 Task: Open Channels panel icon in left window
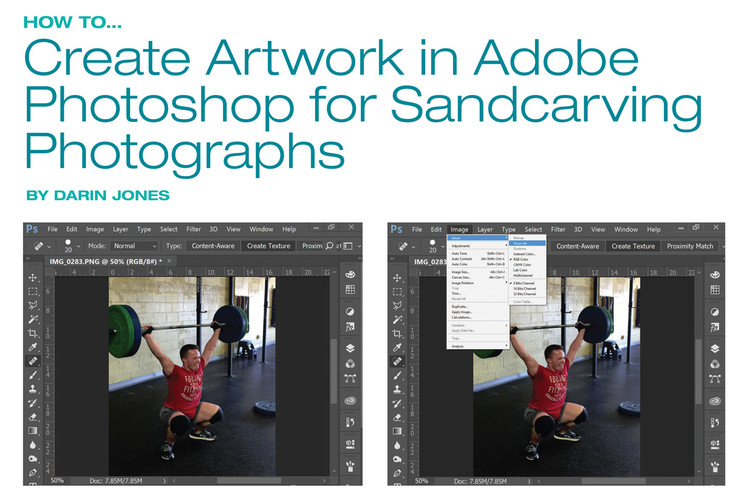[350, 363]
